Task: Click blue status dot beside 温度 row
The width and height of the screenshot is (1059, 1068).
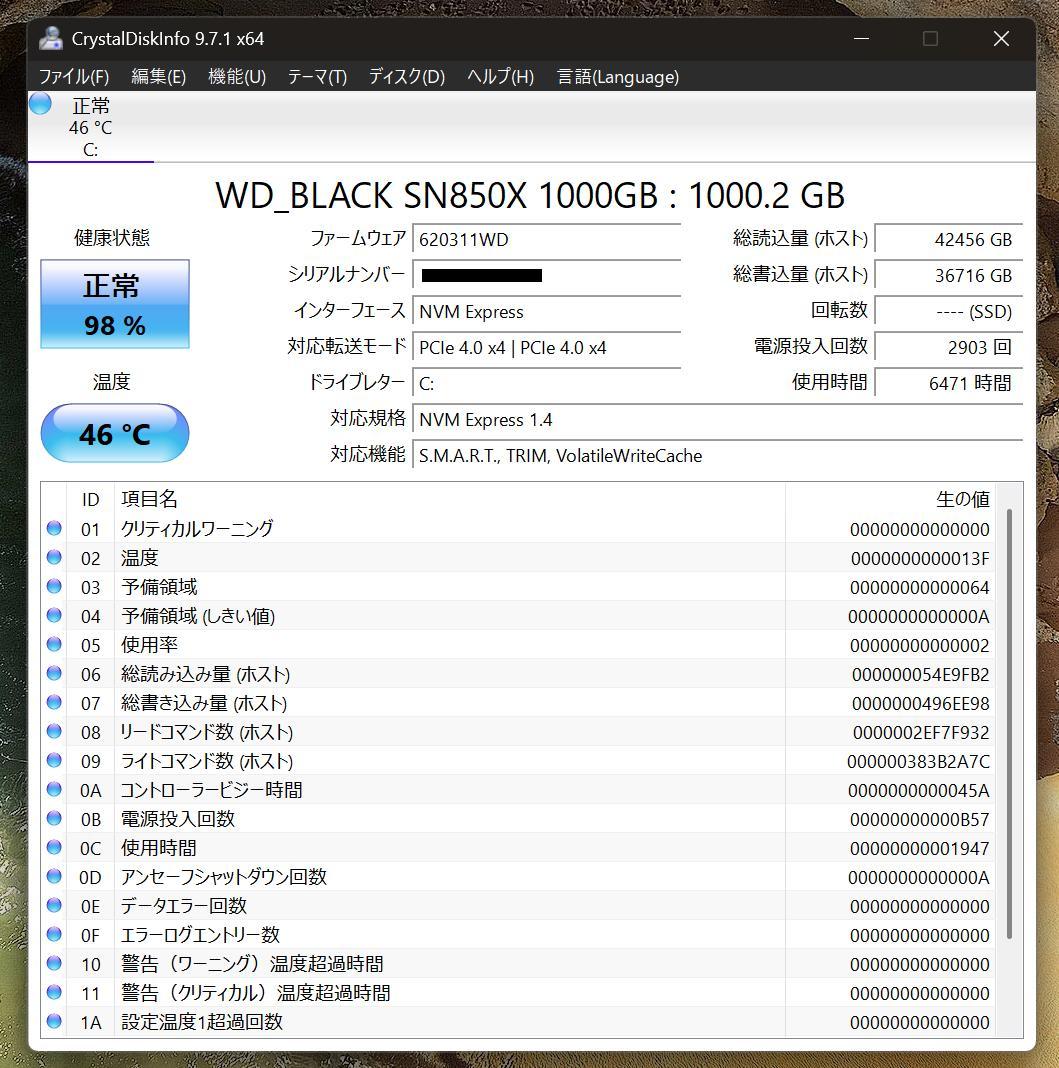Action: (54, 557)
